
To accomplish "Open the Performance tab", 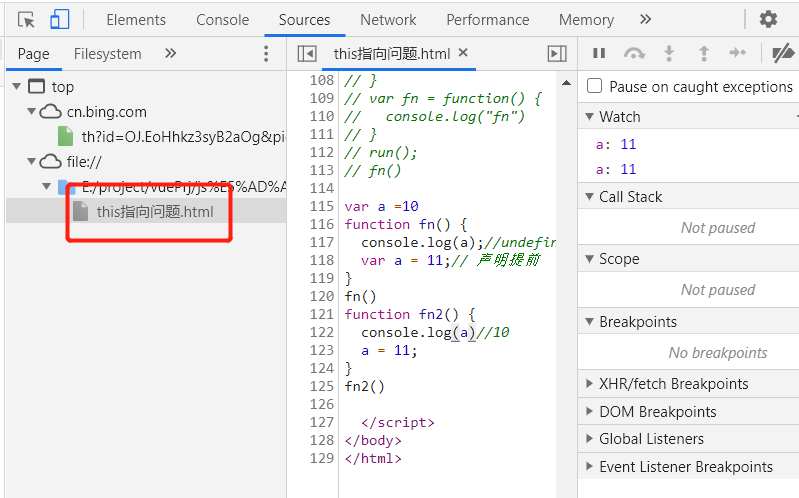I will coord(488,20).
